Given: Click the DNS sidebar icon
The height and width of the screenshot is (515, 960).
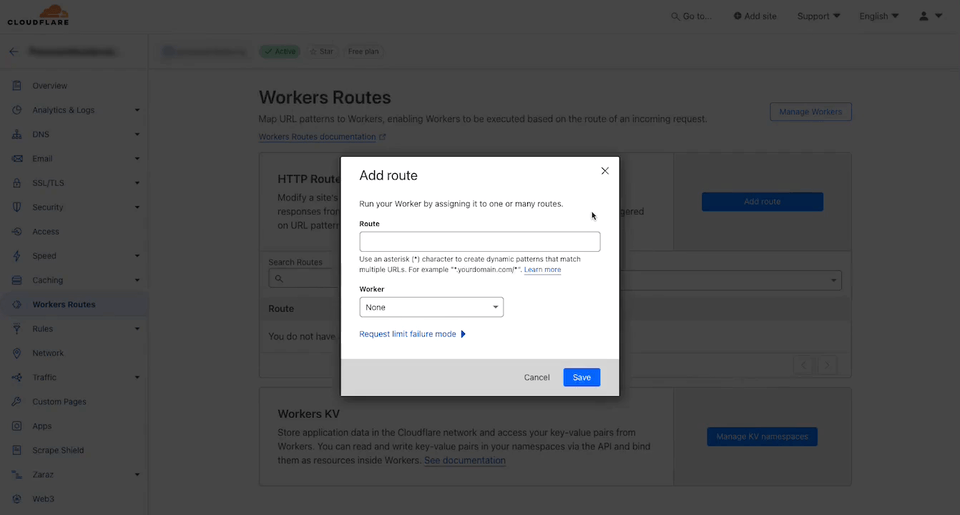Looking at the screenshot, I should (17, 134).
